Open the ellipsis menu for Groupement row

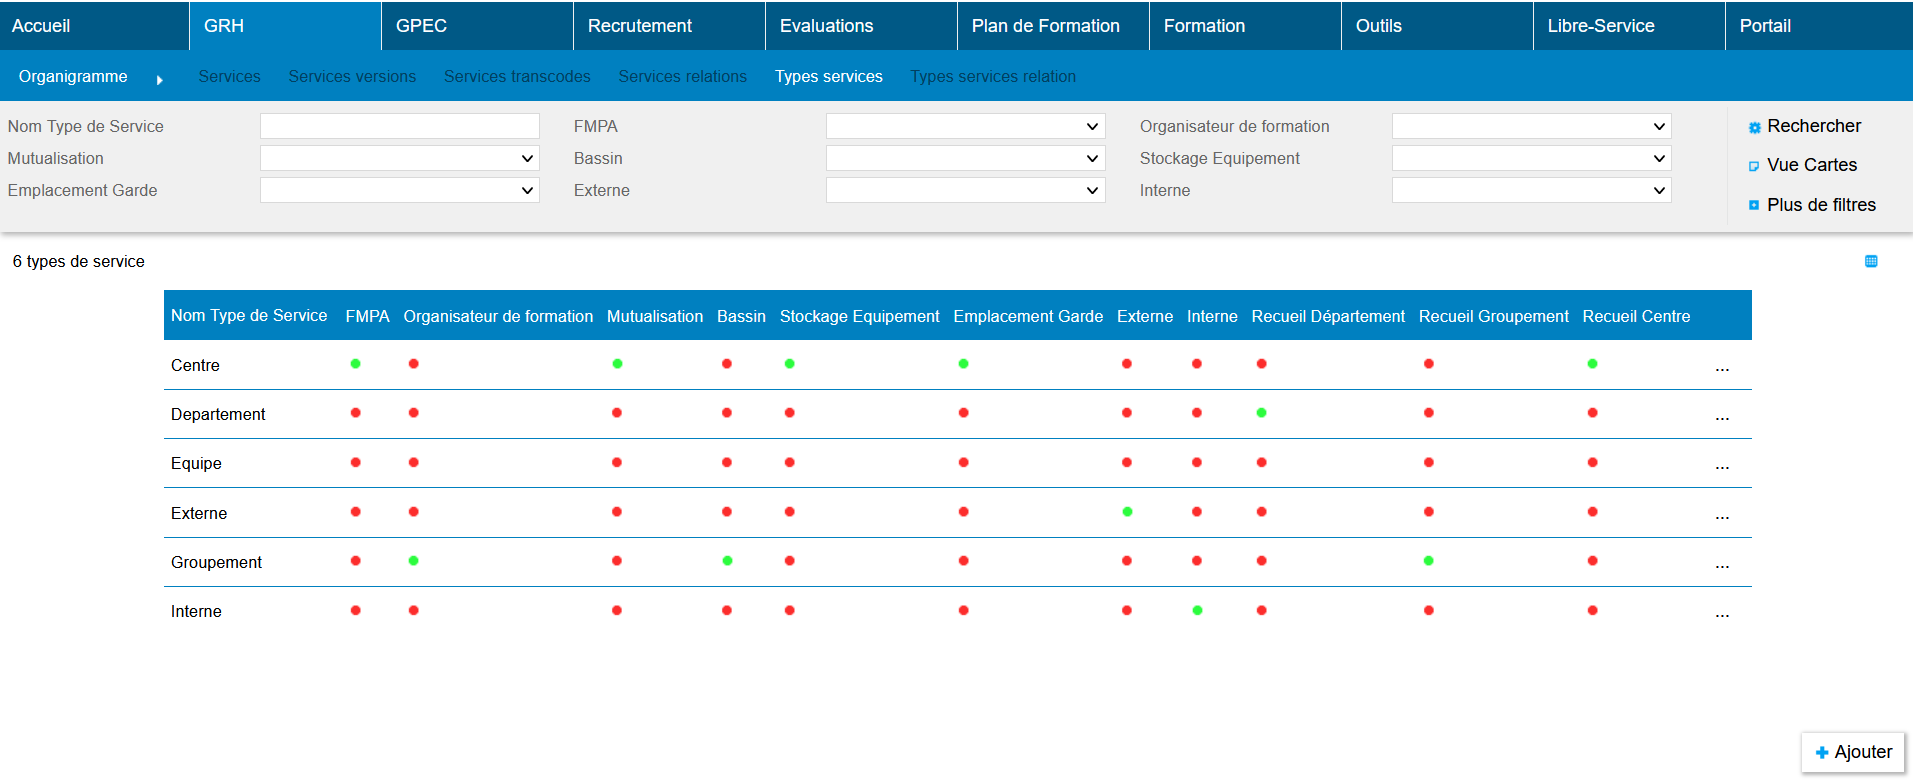tap(1722, 564)
